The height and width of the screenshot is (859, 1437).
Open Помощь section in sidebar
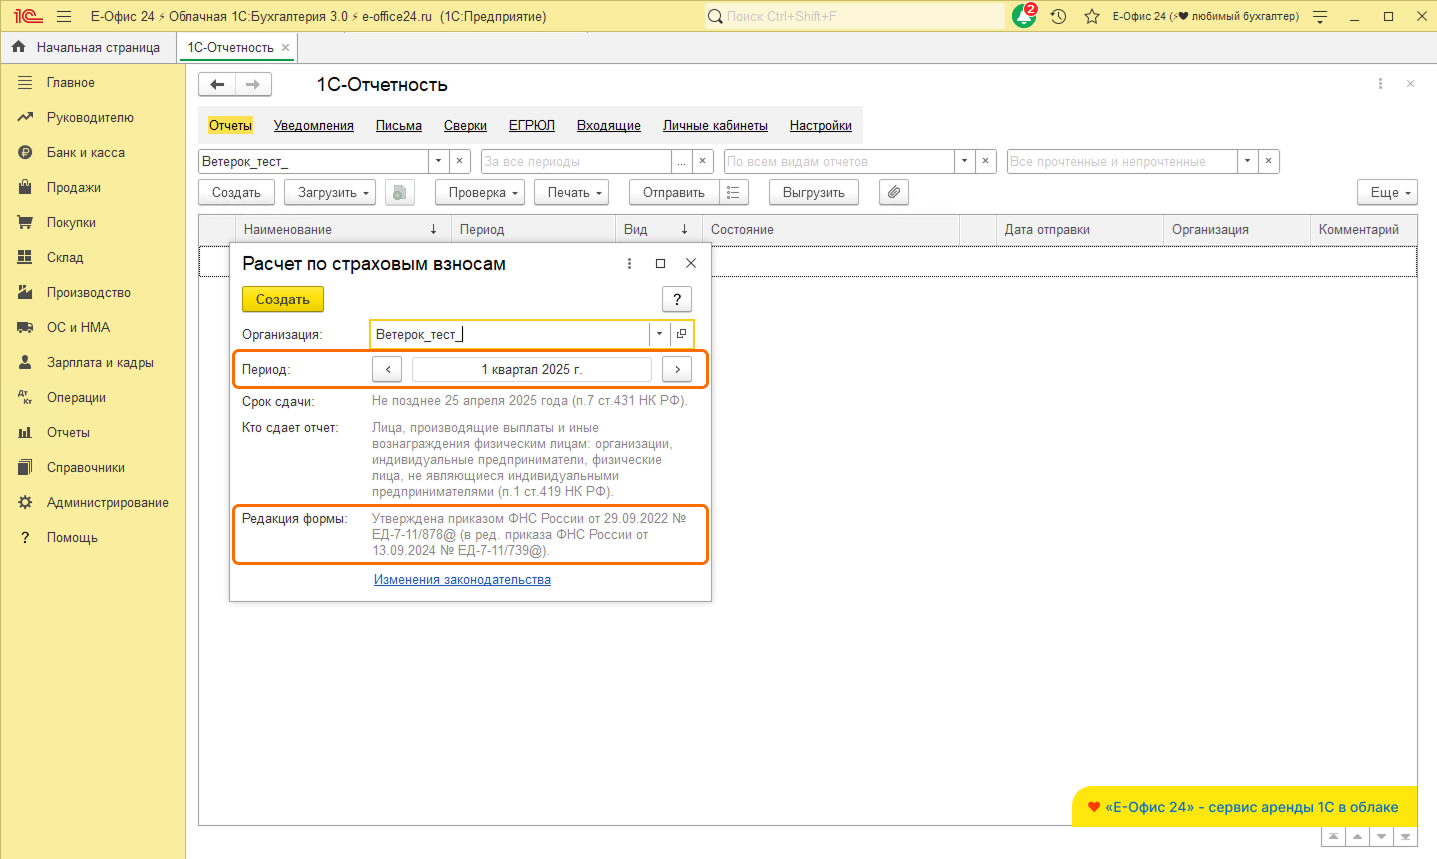click(x=72, y=538)
